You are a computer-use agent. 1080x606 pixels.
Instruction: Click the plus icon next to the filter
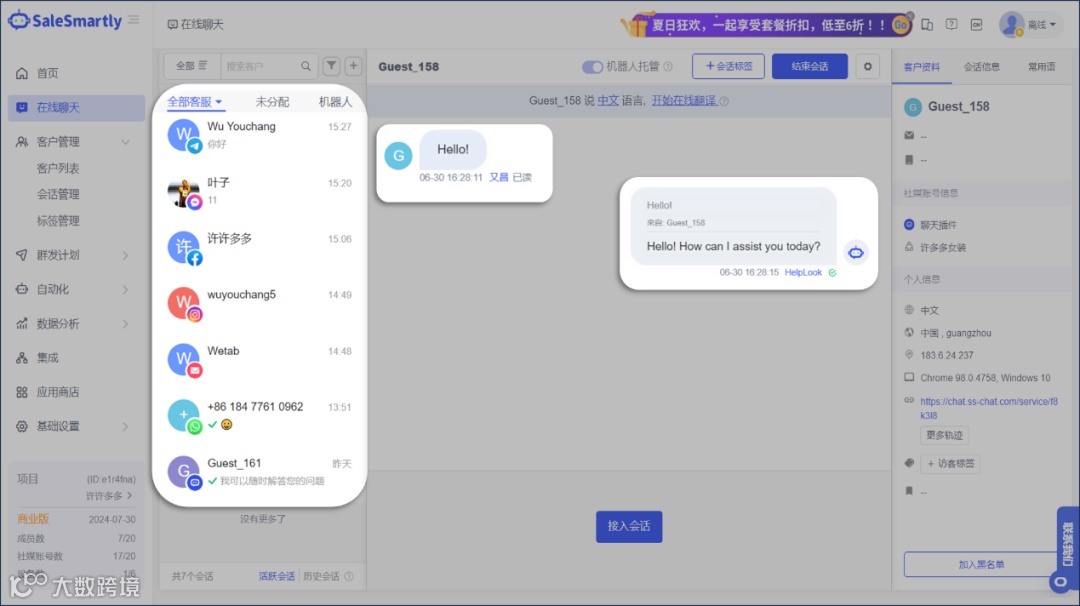click(353, 65)
